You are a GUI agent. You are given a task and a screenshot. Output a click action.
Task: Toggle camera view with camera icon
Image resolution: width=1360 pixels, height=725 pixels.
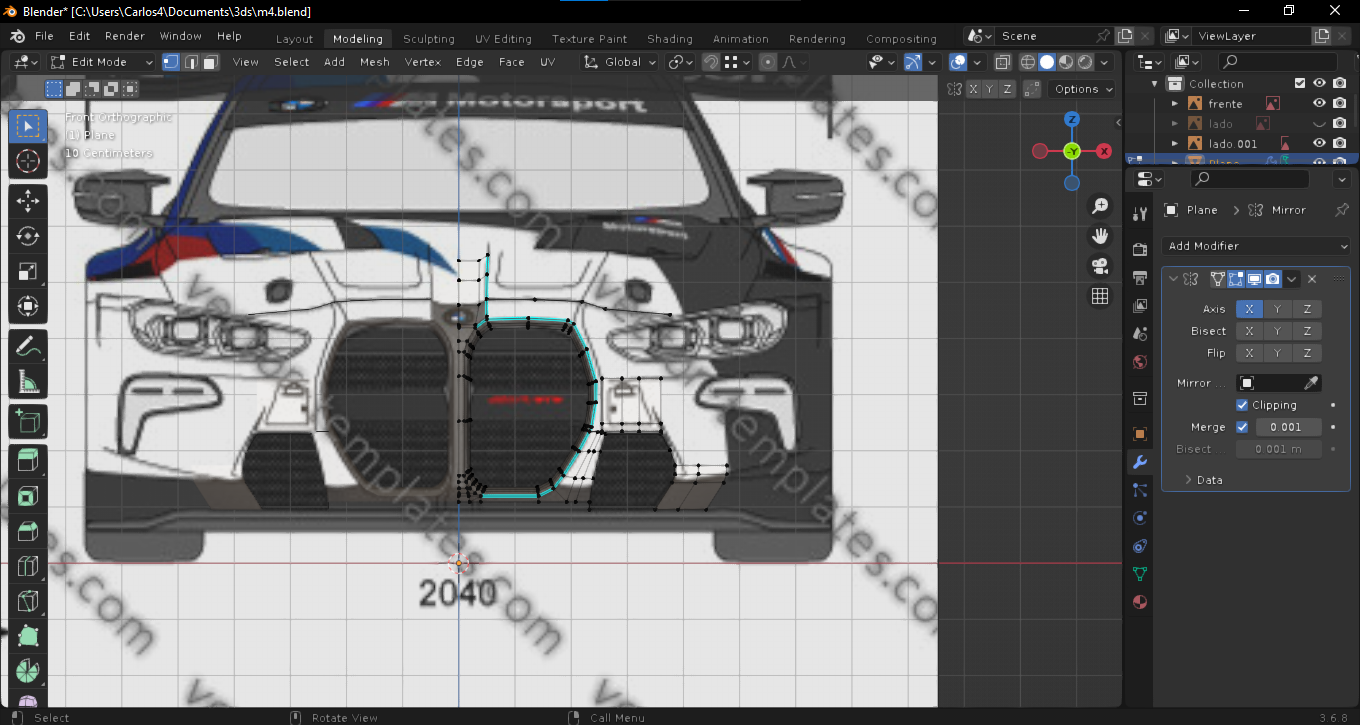pyautogui.click(x=1100, y=266)
